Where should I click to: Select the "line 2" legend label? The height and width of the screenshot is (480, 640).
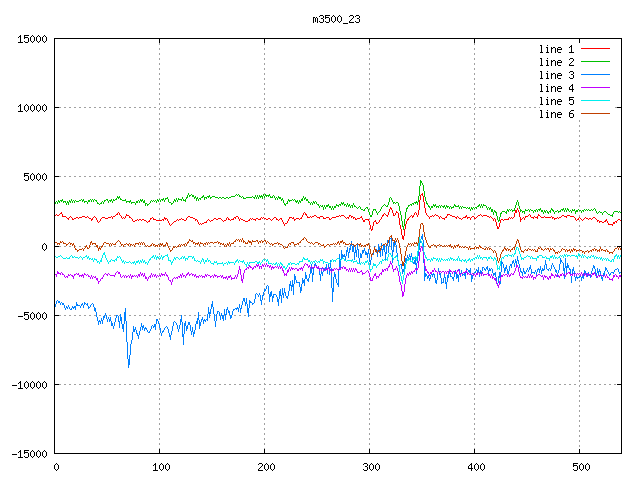tap(556, 62)
